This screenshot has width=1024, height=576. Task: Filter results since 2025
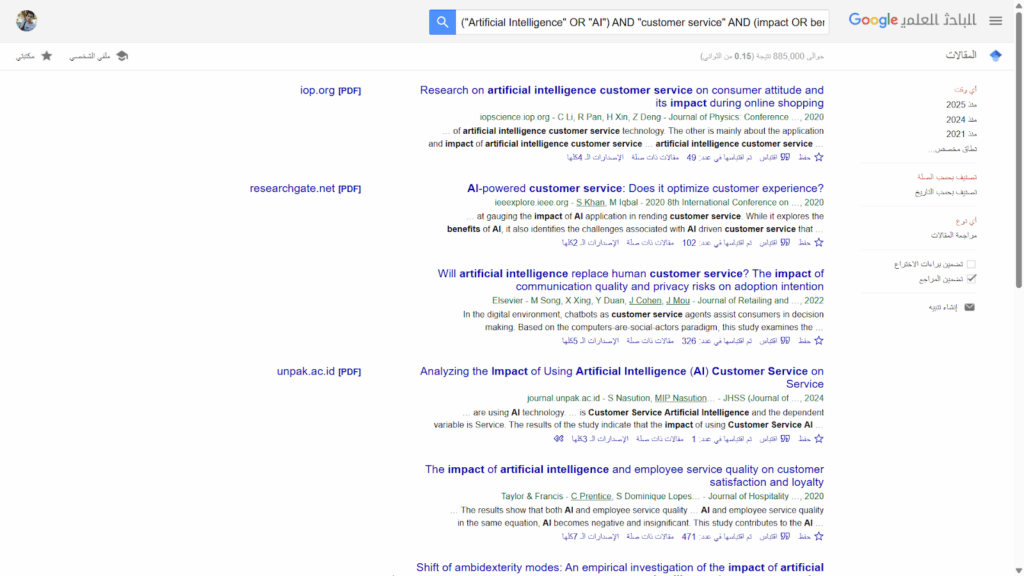(x=961, y=104)
